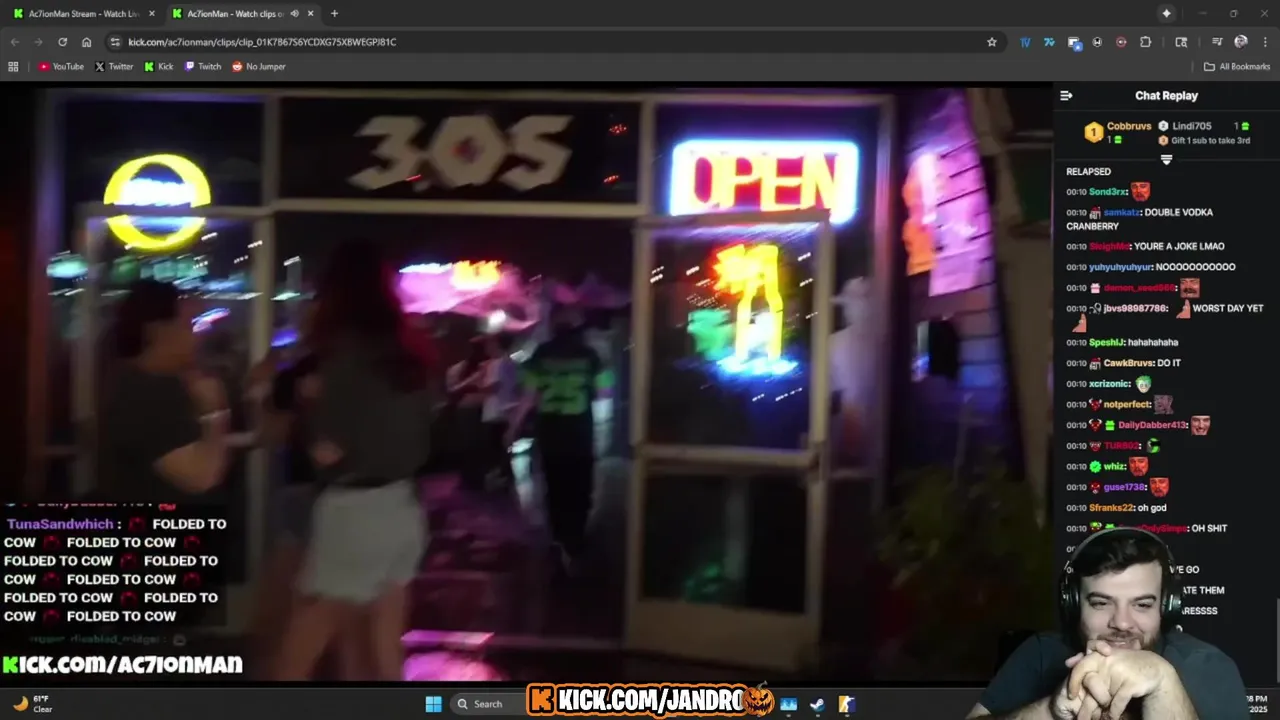Open the browser profile avatar
The image size is (1280, 720).
click(1241, 42)
